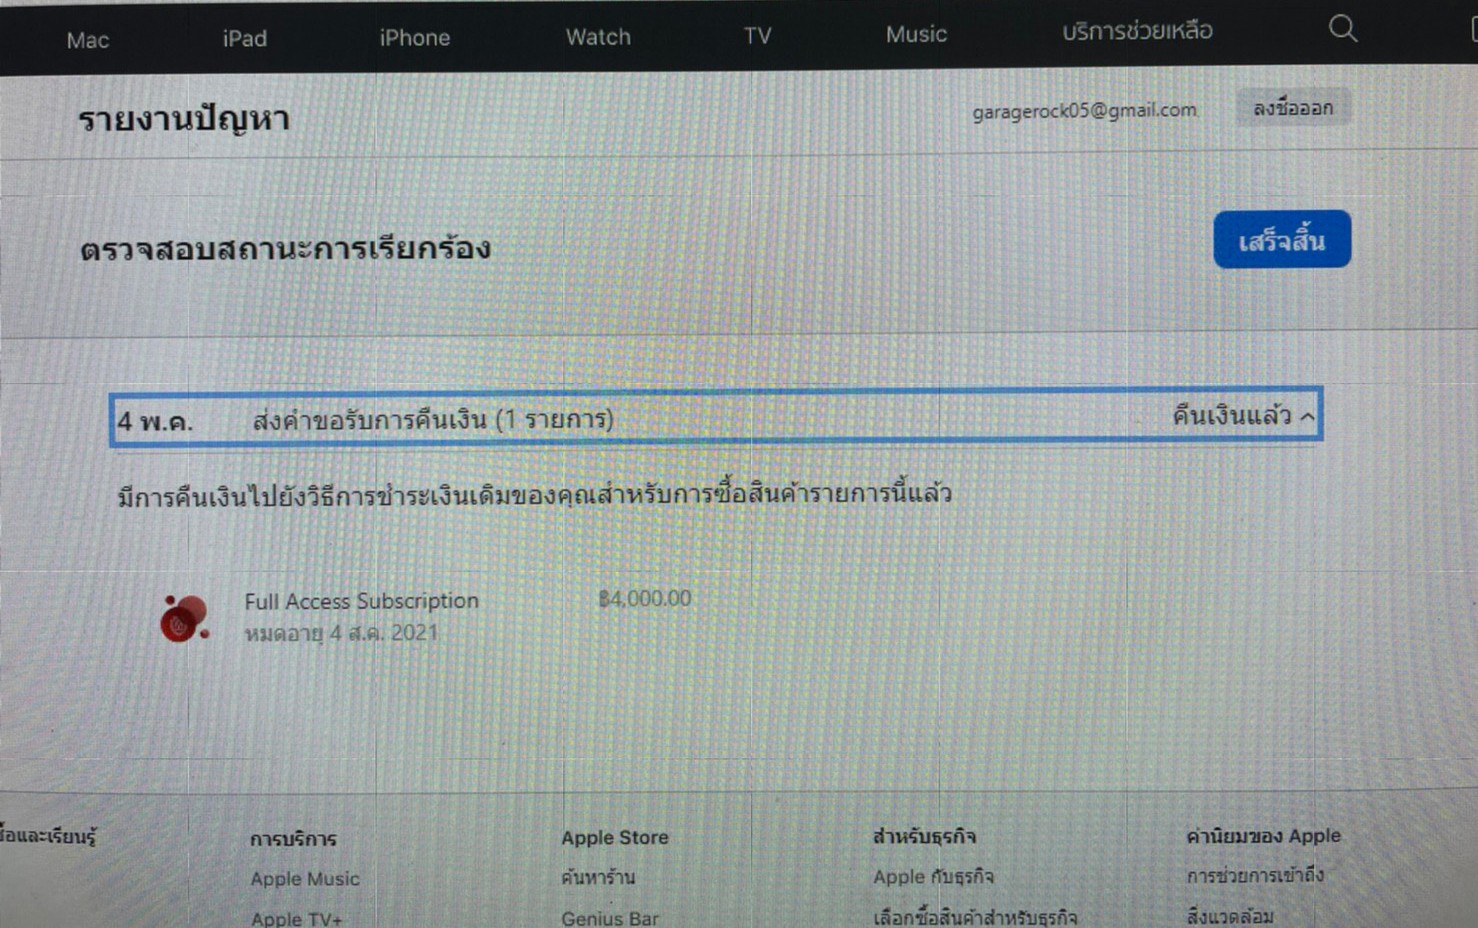Open the Genius Bar footer link
The width and height of the screenshot is (1478, 928).
point(610,917)
